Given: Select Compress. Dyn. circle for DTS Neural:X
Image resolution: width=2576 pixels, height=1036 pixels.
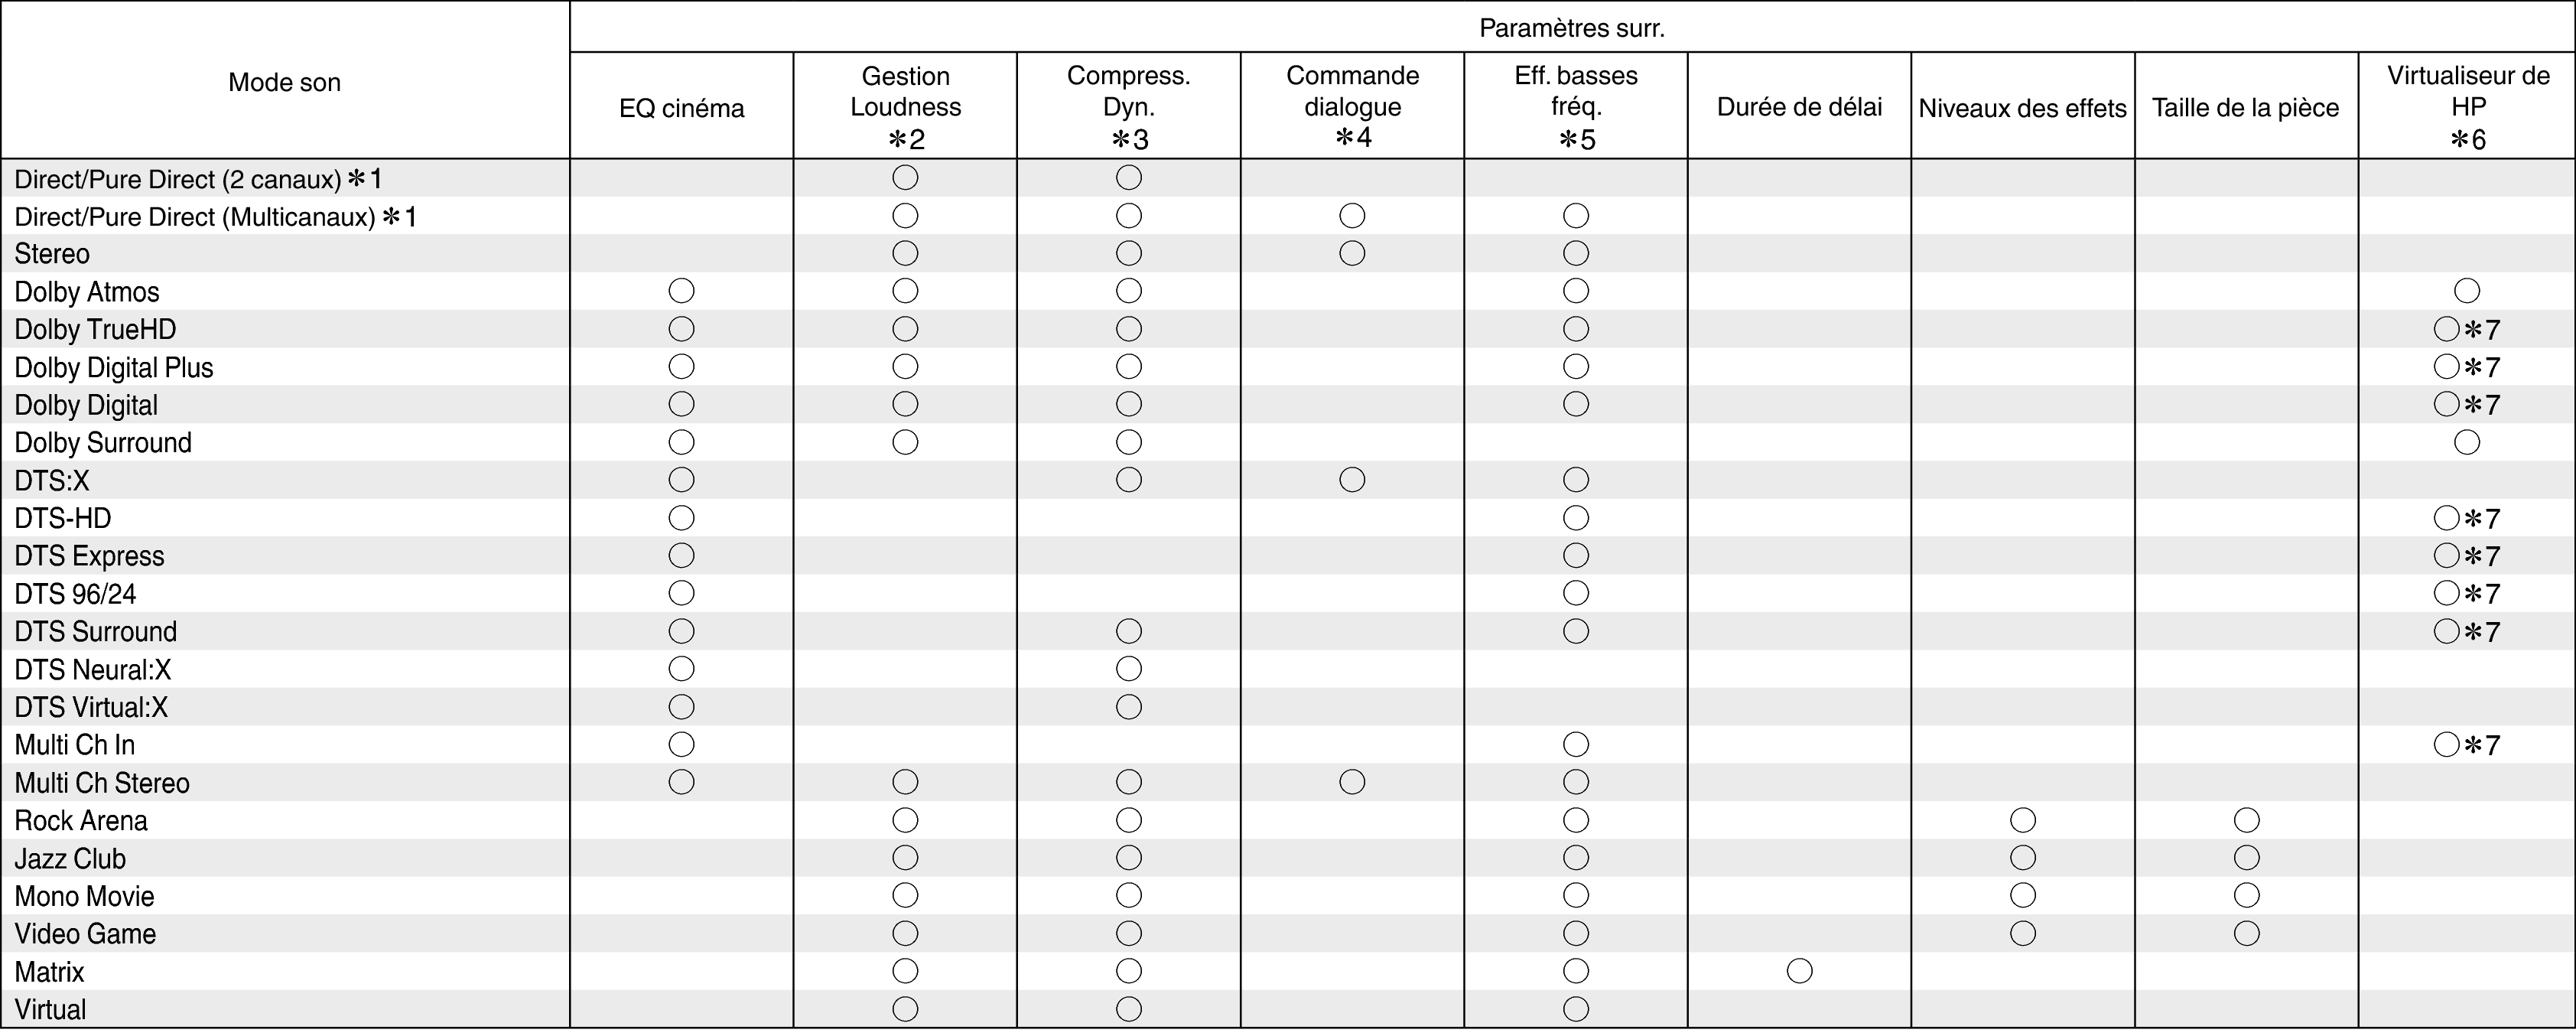Looking at the screenshot, I should [1129, 669].
